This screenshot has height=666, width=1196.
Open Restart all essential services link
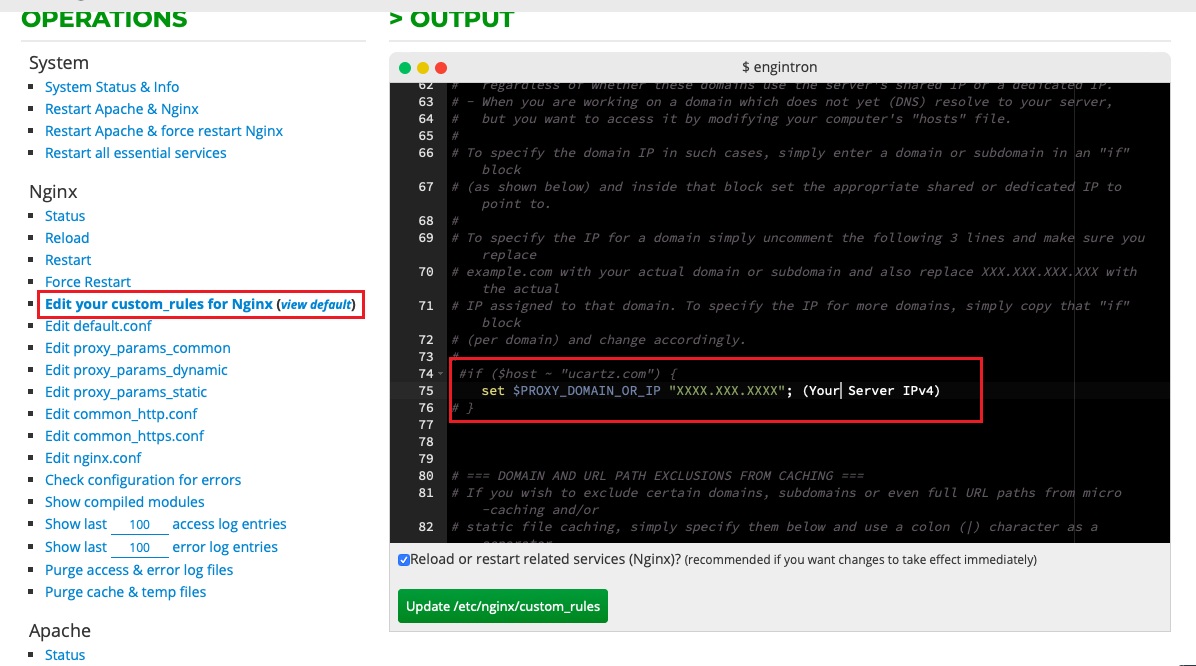[x=135, y=153]
